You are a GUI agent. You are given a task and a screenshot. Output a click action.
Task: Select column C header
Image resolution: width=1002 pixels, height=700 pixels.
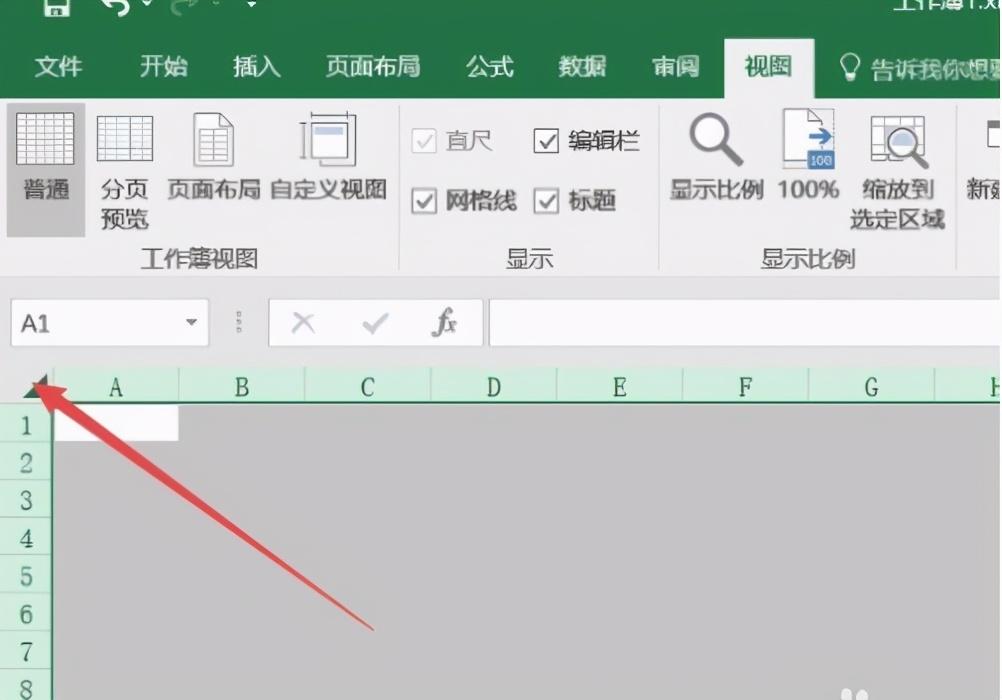(367, 387)
